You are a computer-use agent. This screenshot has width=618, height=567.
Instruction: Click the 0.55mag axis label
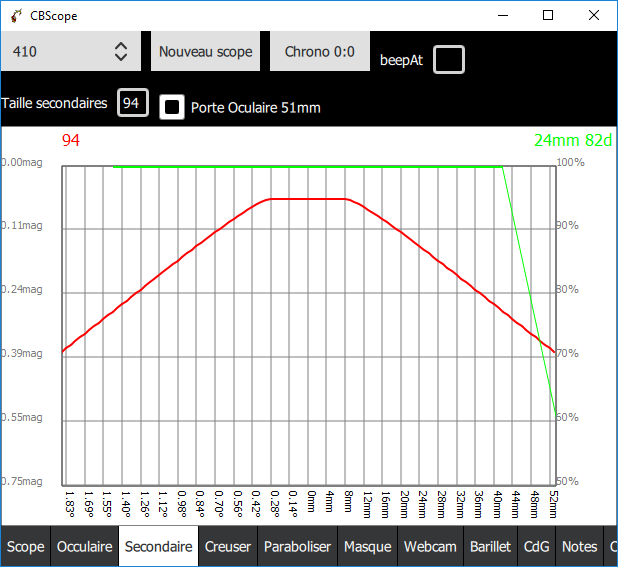22,417
